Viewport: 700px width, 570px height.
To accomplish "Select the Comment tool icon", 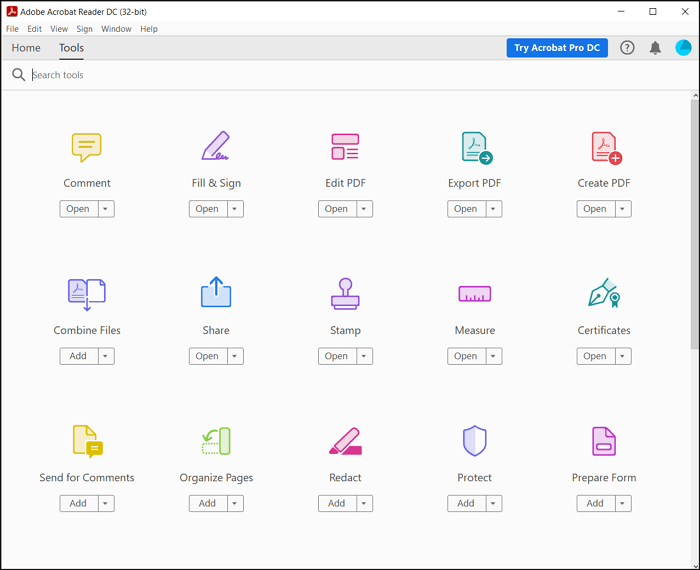I will click(x=87, y=147).
